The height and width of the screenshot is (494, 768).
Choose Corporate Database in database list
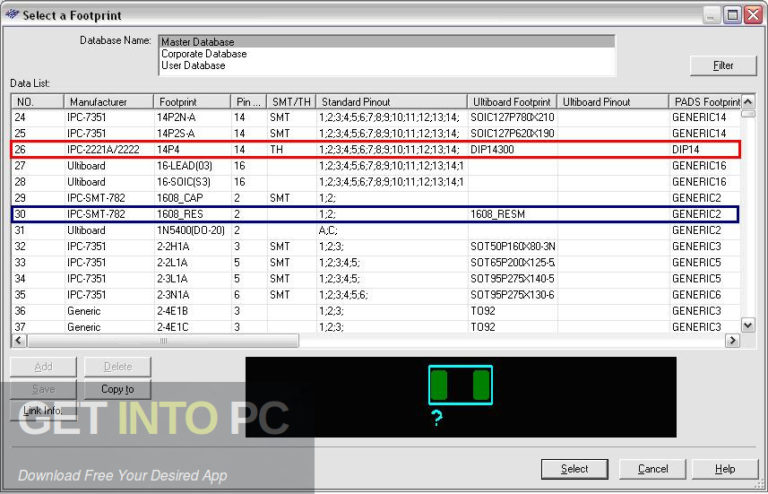click(387, 53)
